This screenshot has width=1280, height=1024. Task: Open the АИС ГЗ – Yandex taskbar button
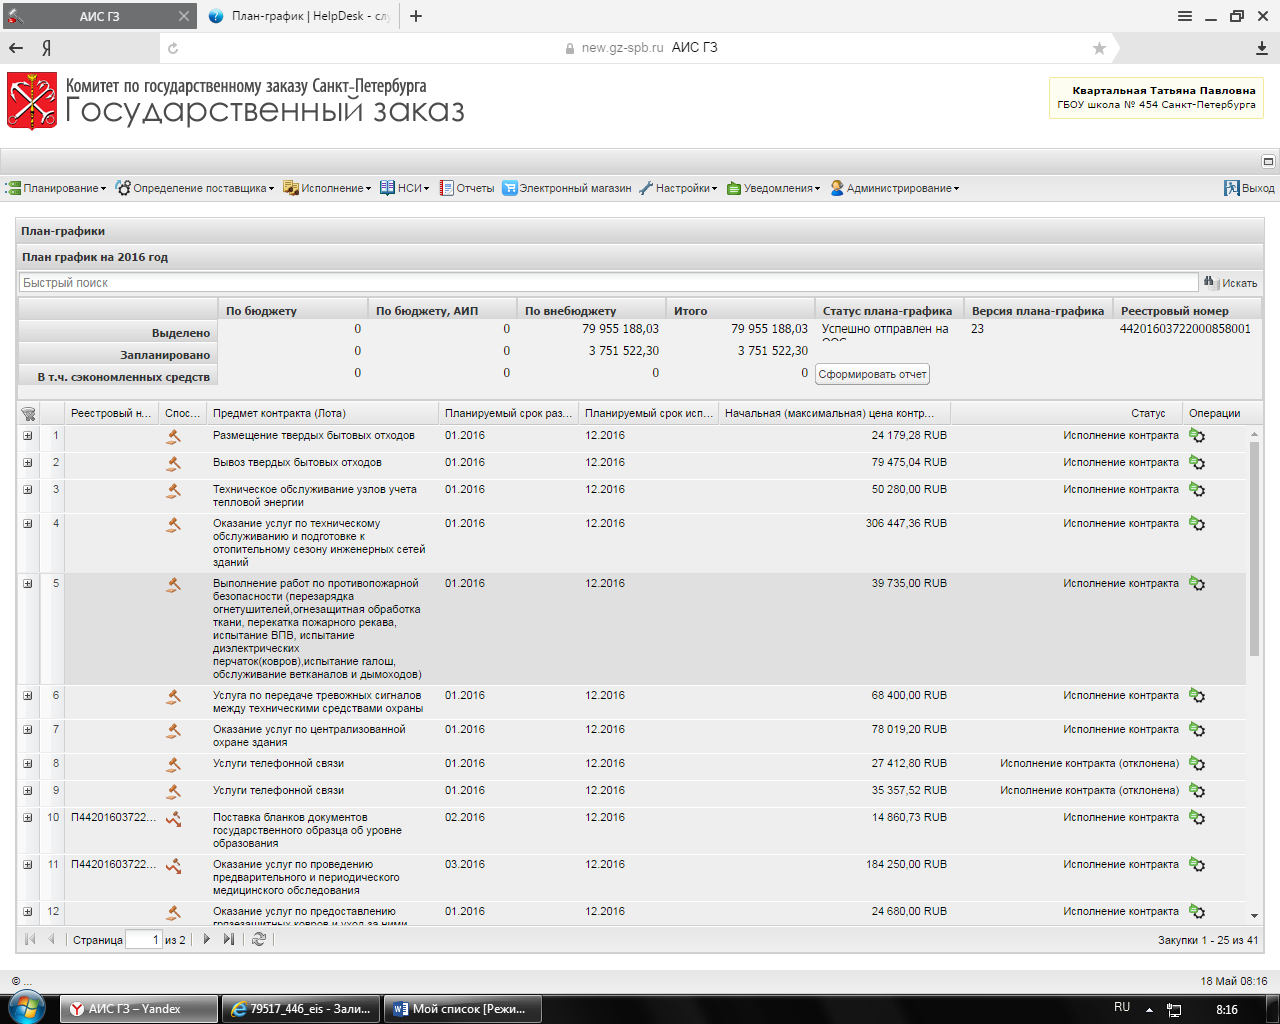139,1009
